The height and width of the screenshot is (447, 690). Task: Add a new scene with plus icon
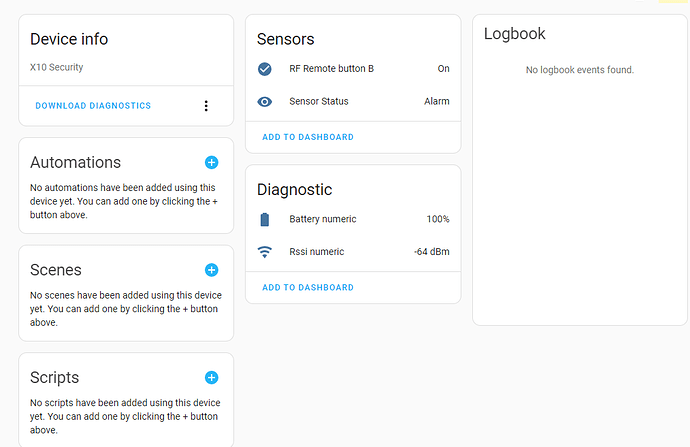[x=211, y=270]
